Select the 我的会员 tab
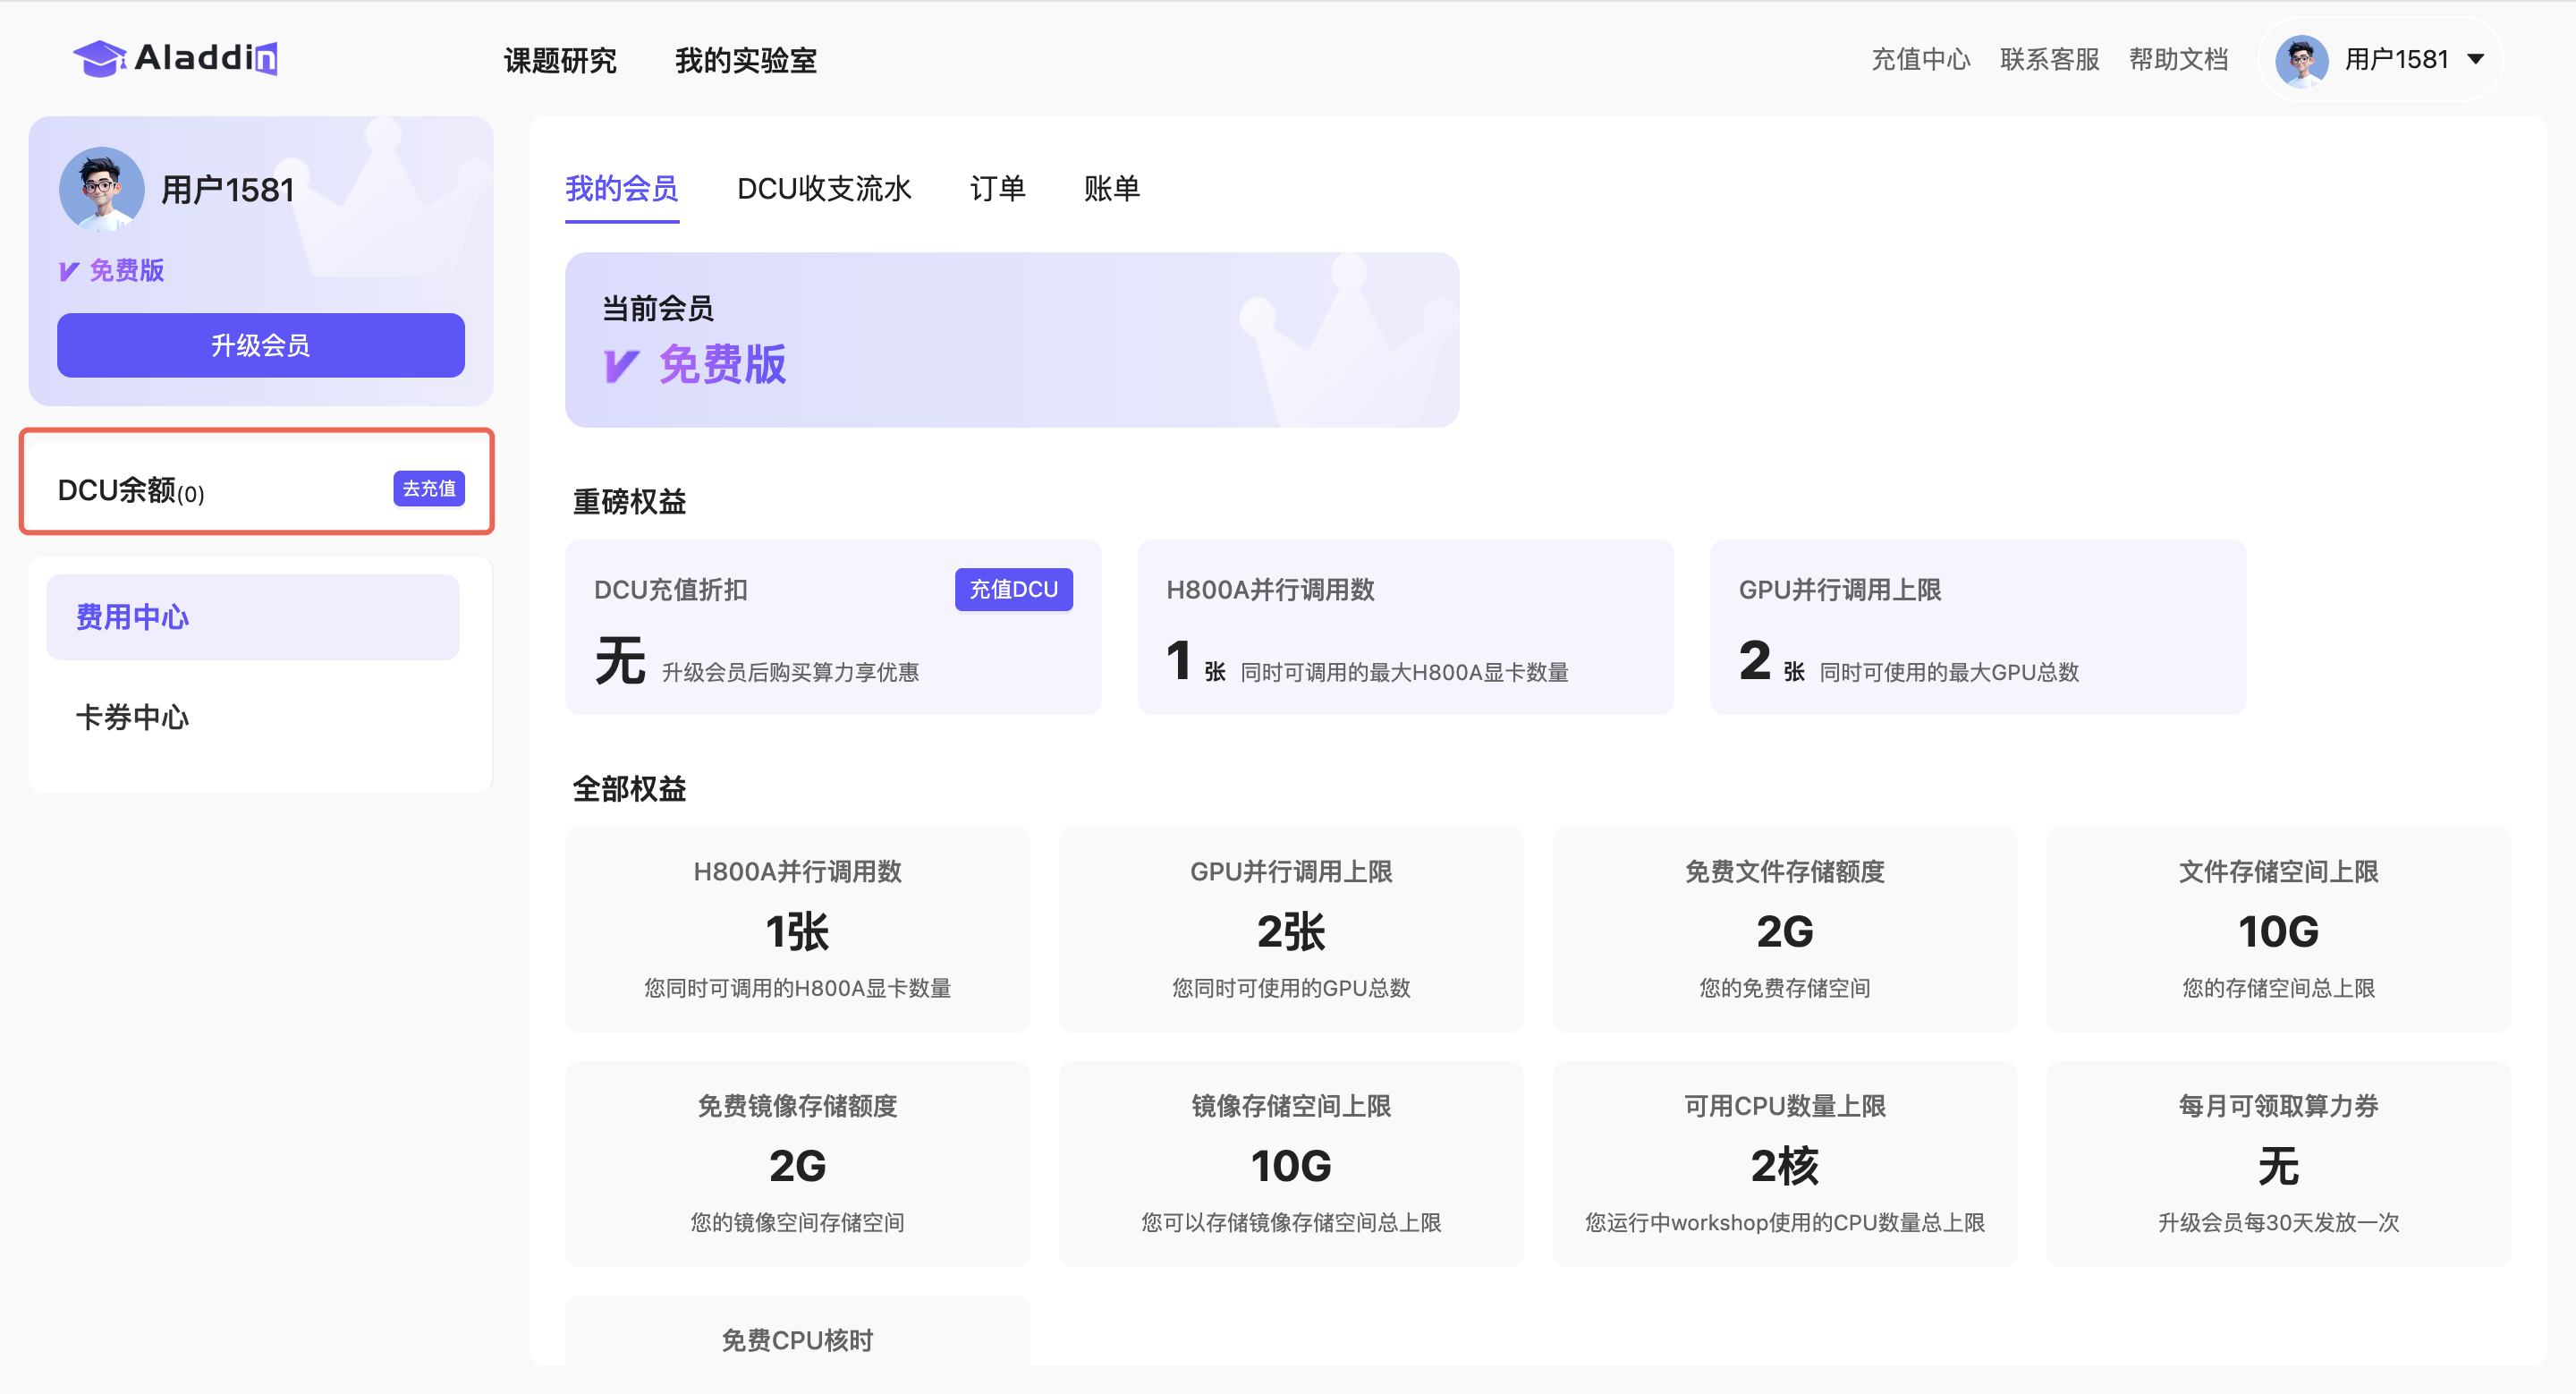The width and height of the screenshot is (2576, 1394). point(621,188)
